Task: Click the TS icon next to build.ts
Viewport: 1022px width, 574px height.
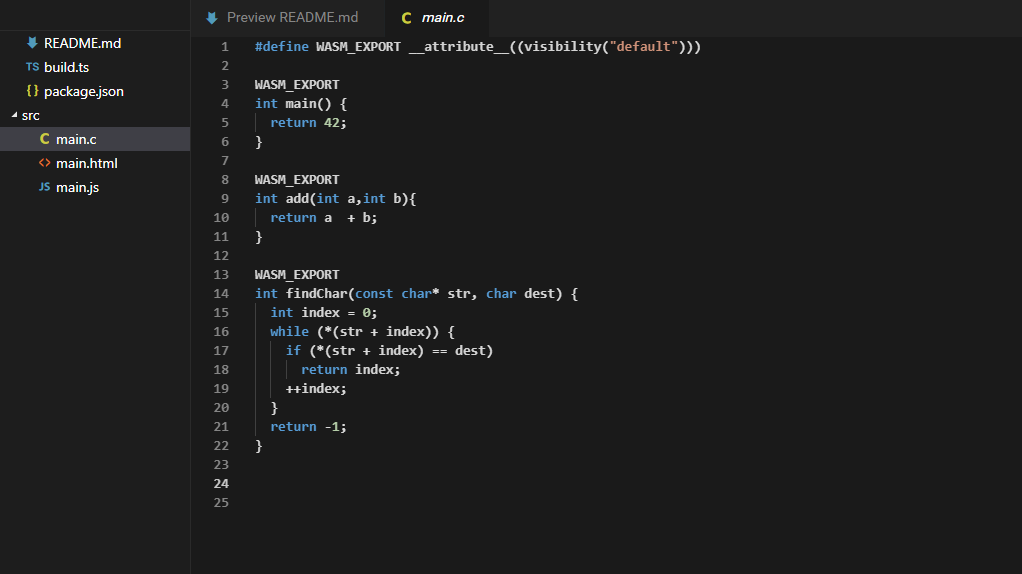Action: pos(32,67)
